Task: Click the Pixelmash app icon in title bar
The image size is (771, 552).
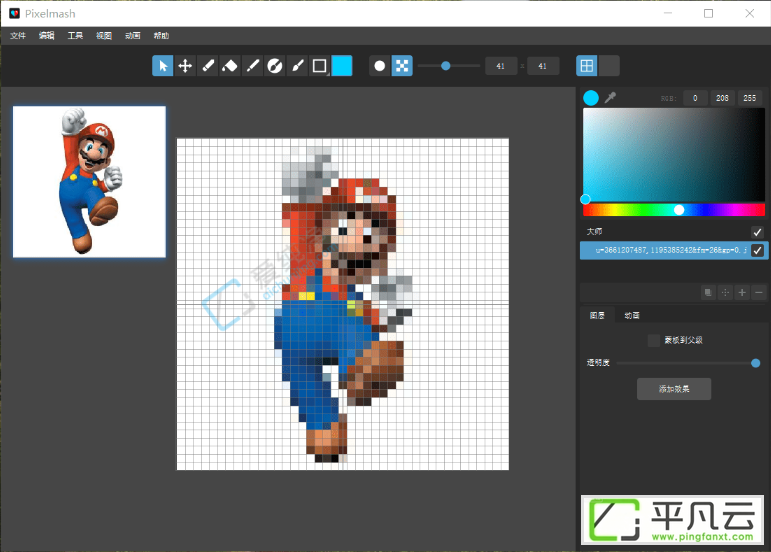Action: tap(15, 13)
